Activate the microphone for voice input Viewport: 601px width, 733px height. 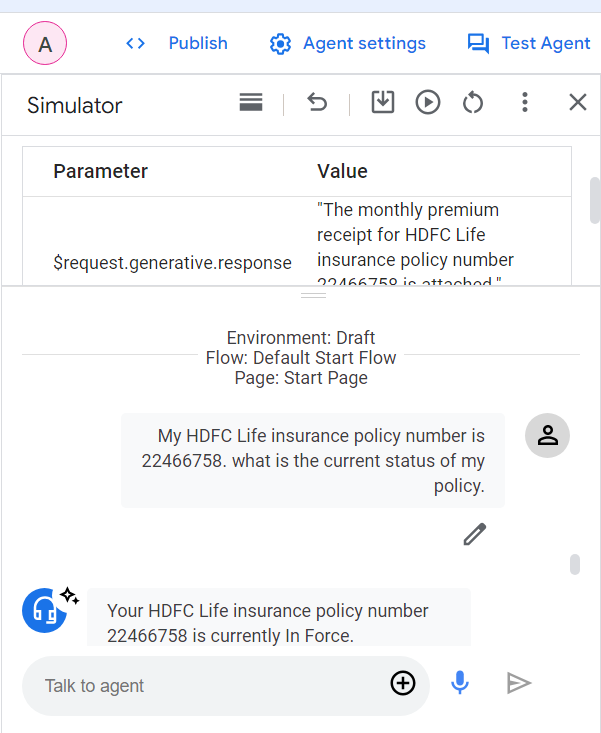459,683
